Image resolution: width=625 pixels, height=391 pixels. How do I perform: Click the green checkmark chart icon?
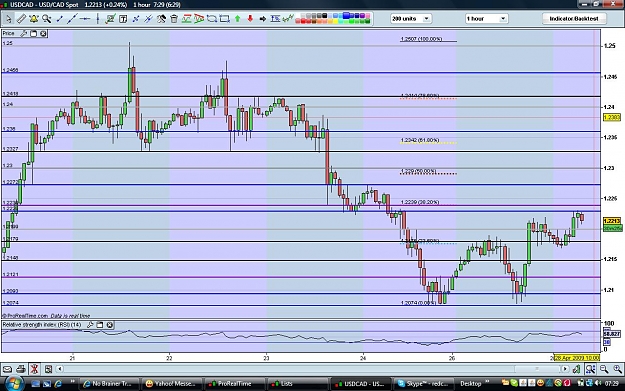click(110, 19)
